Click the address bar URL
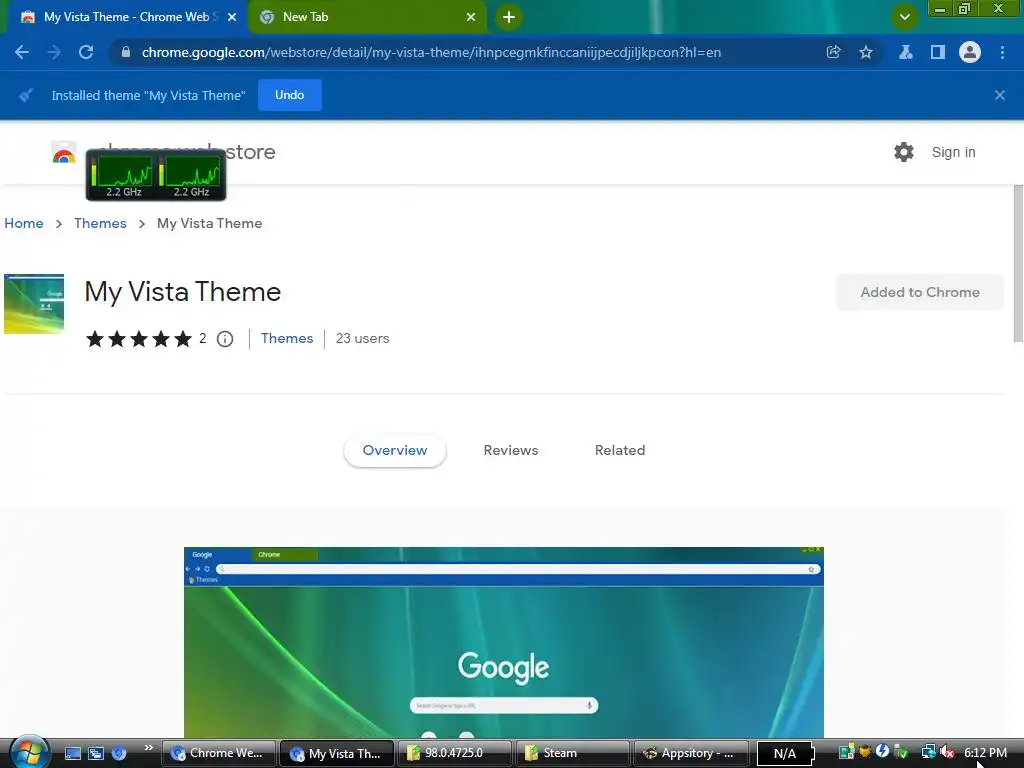Viewport: 1024px width, 768px height. click(x=431, y=52)
